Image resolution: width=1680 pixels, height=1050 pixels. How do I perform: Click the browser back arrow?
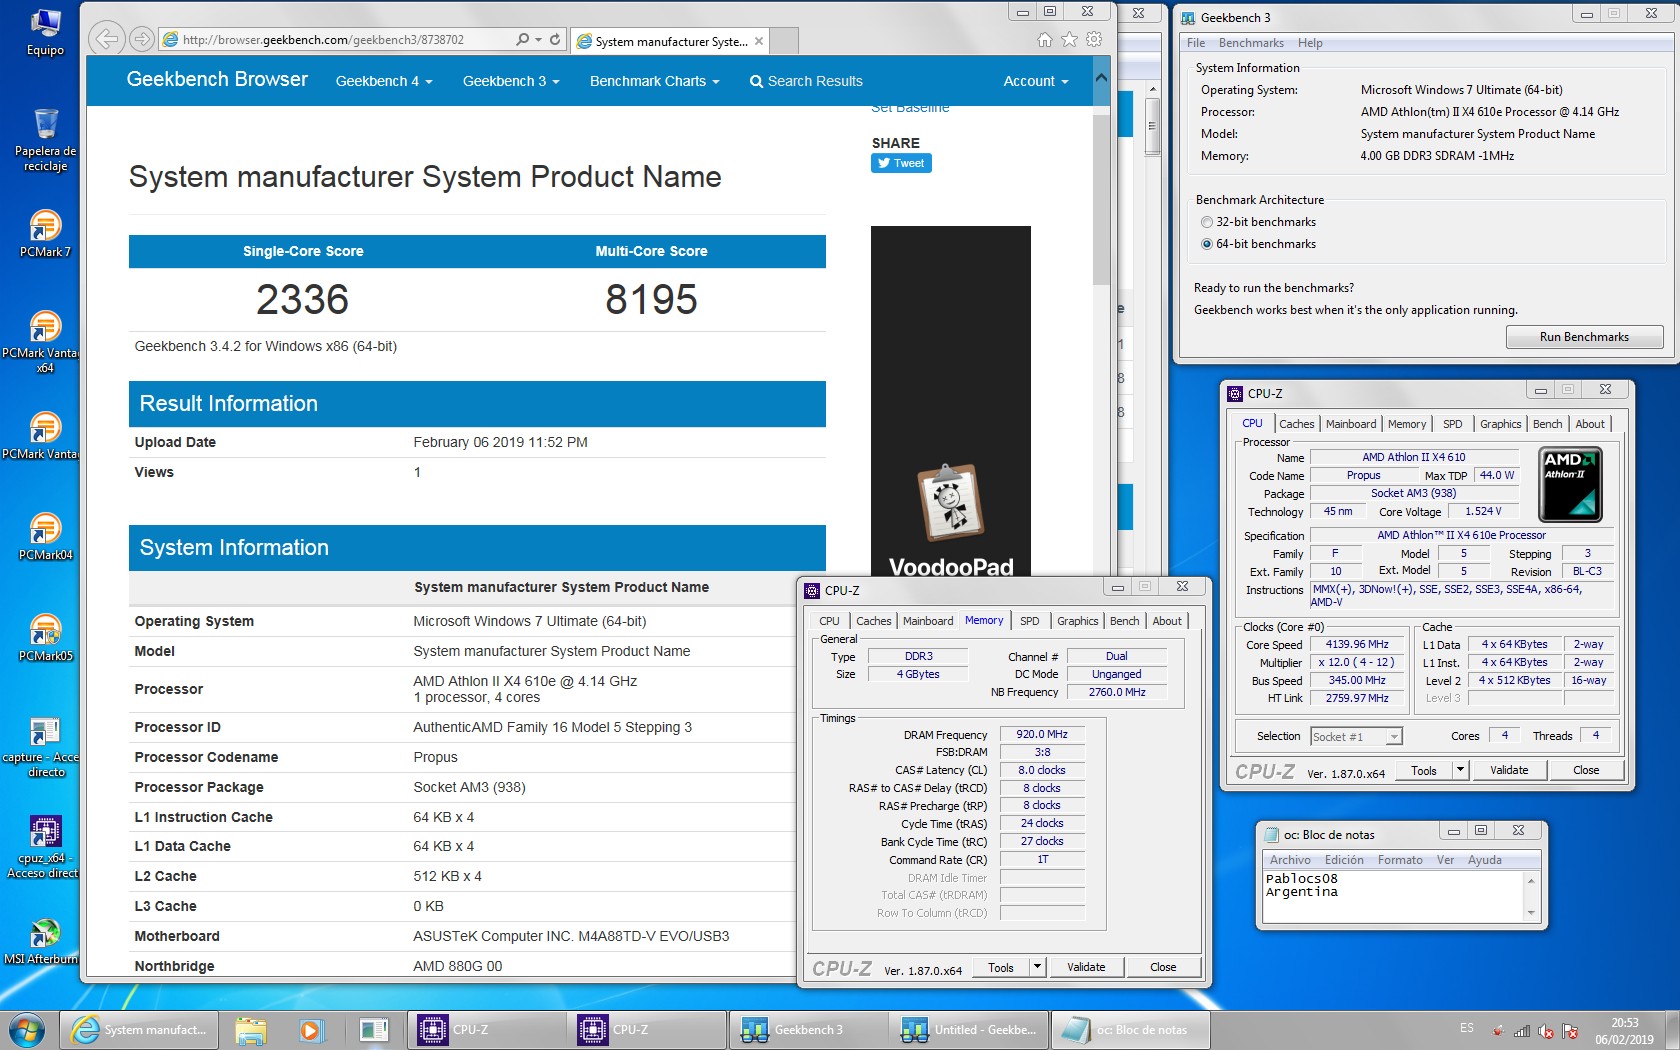(106, 39)
